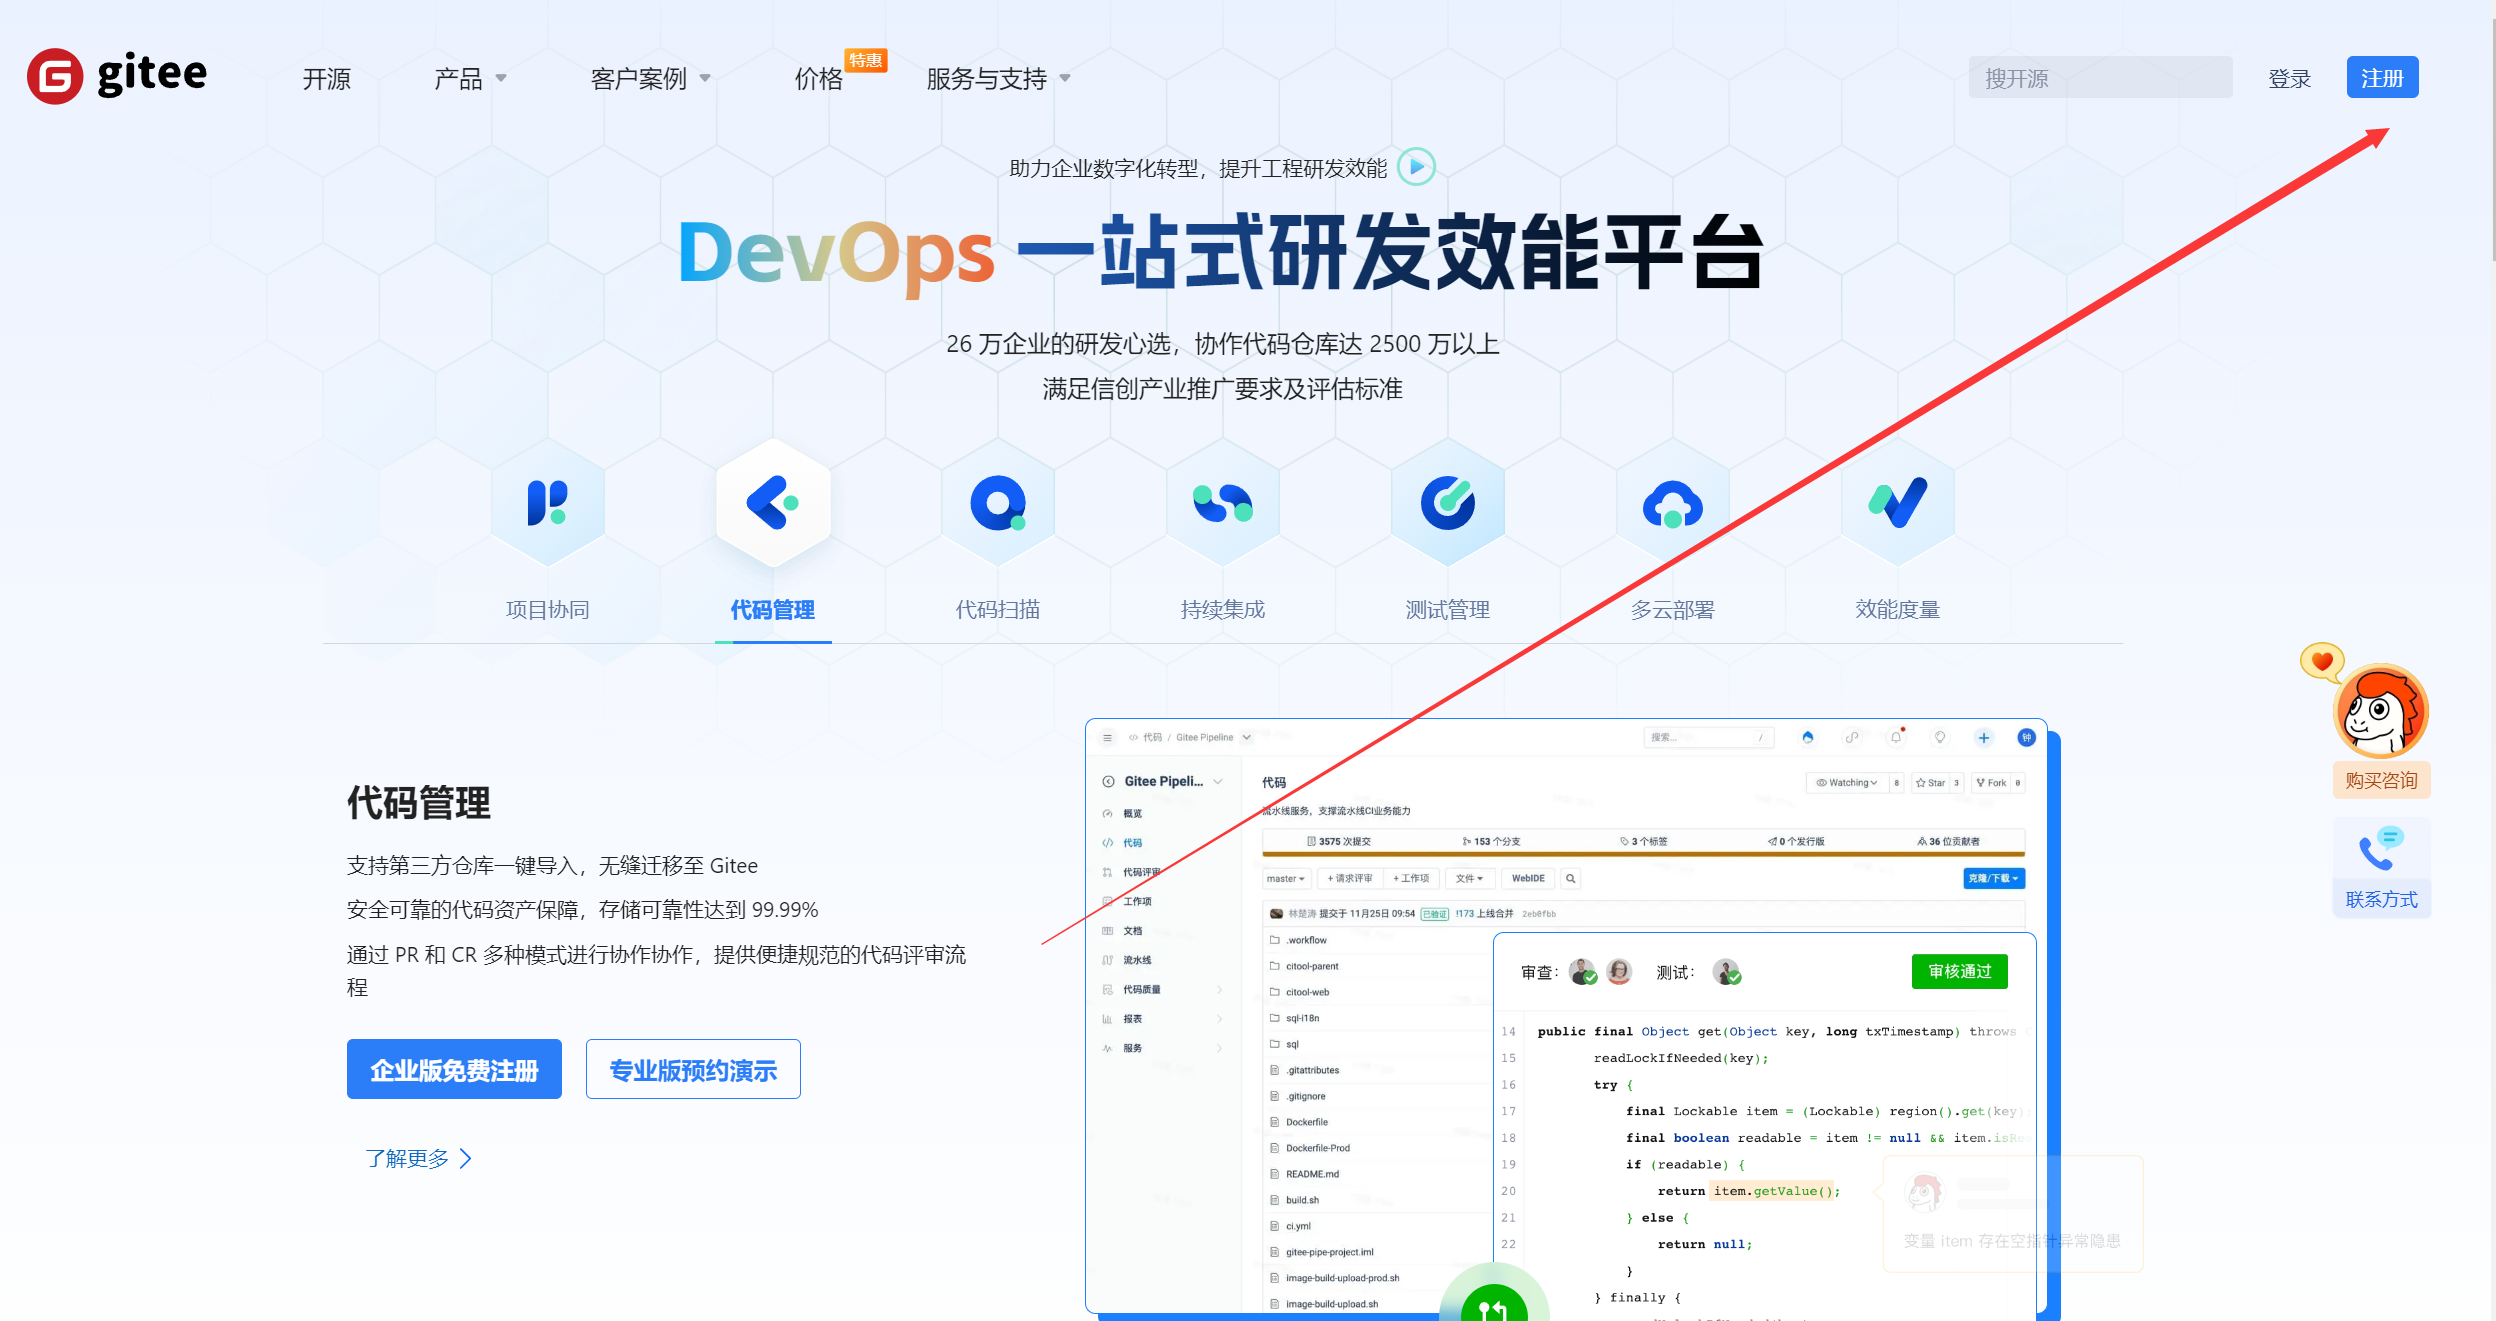Select the 持续集成 hexagon icon
Image resolution: width=2496 pixels, height=1321 pixels.
click(x=1222, y=503)
